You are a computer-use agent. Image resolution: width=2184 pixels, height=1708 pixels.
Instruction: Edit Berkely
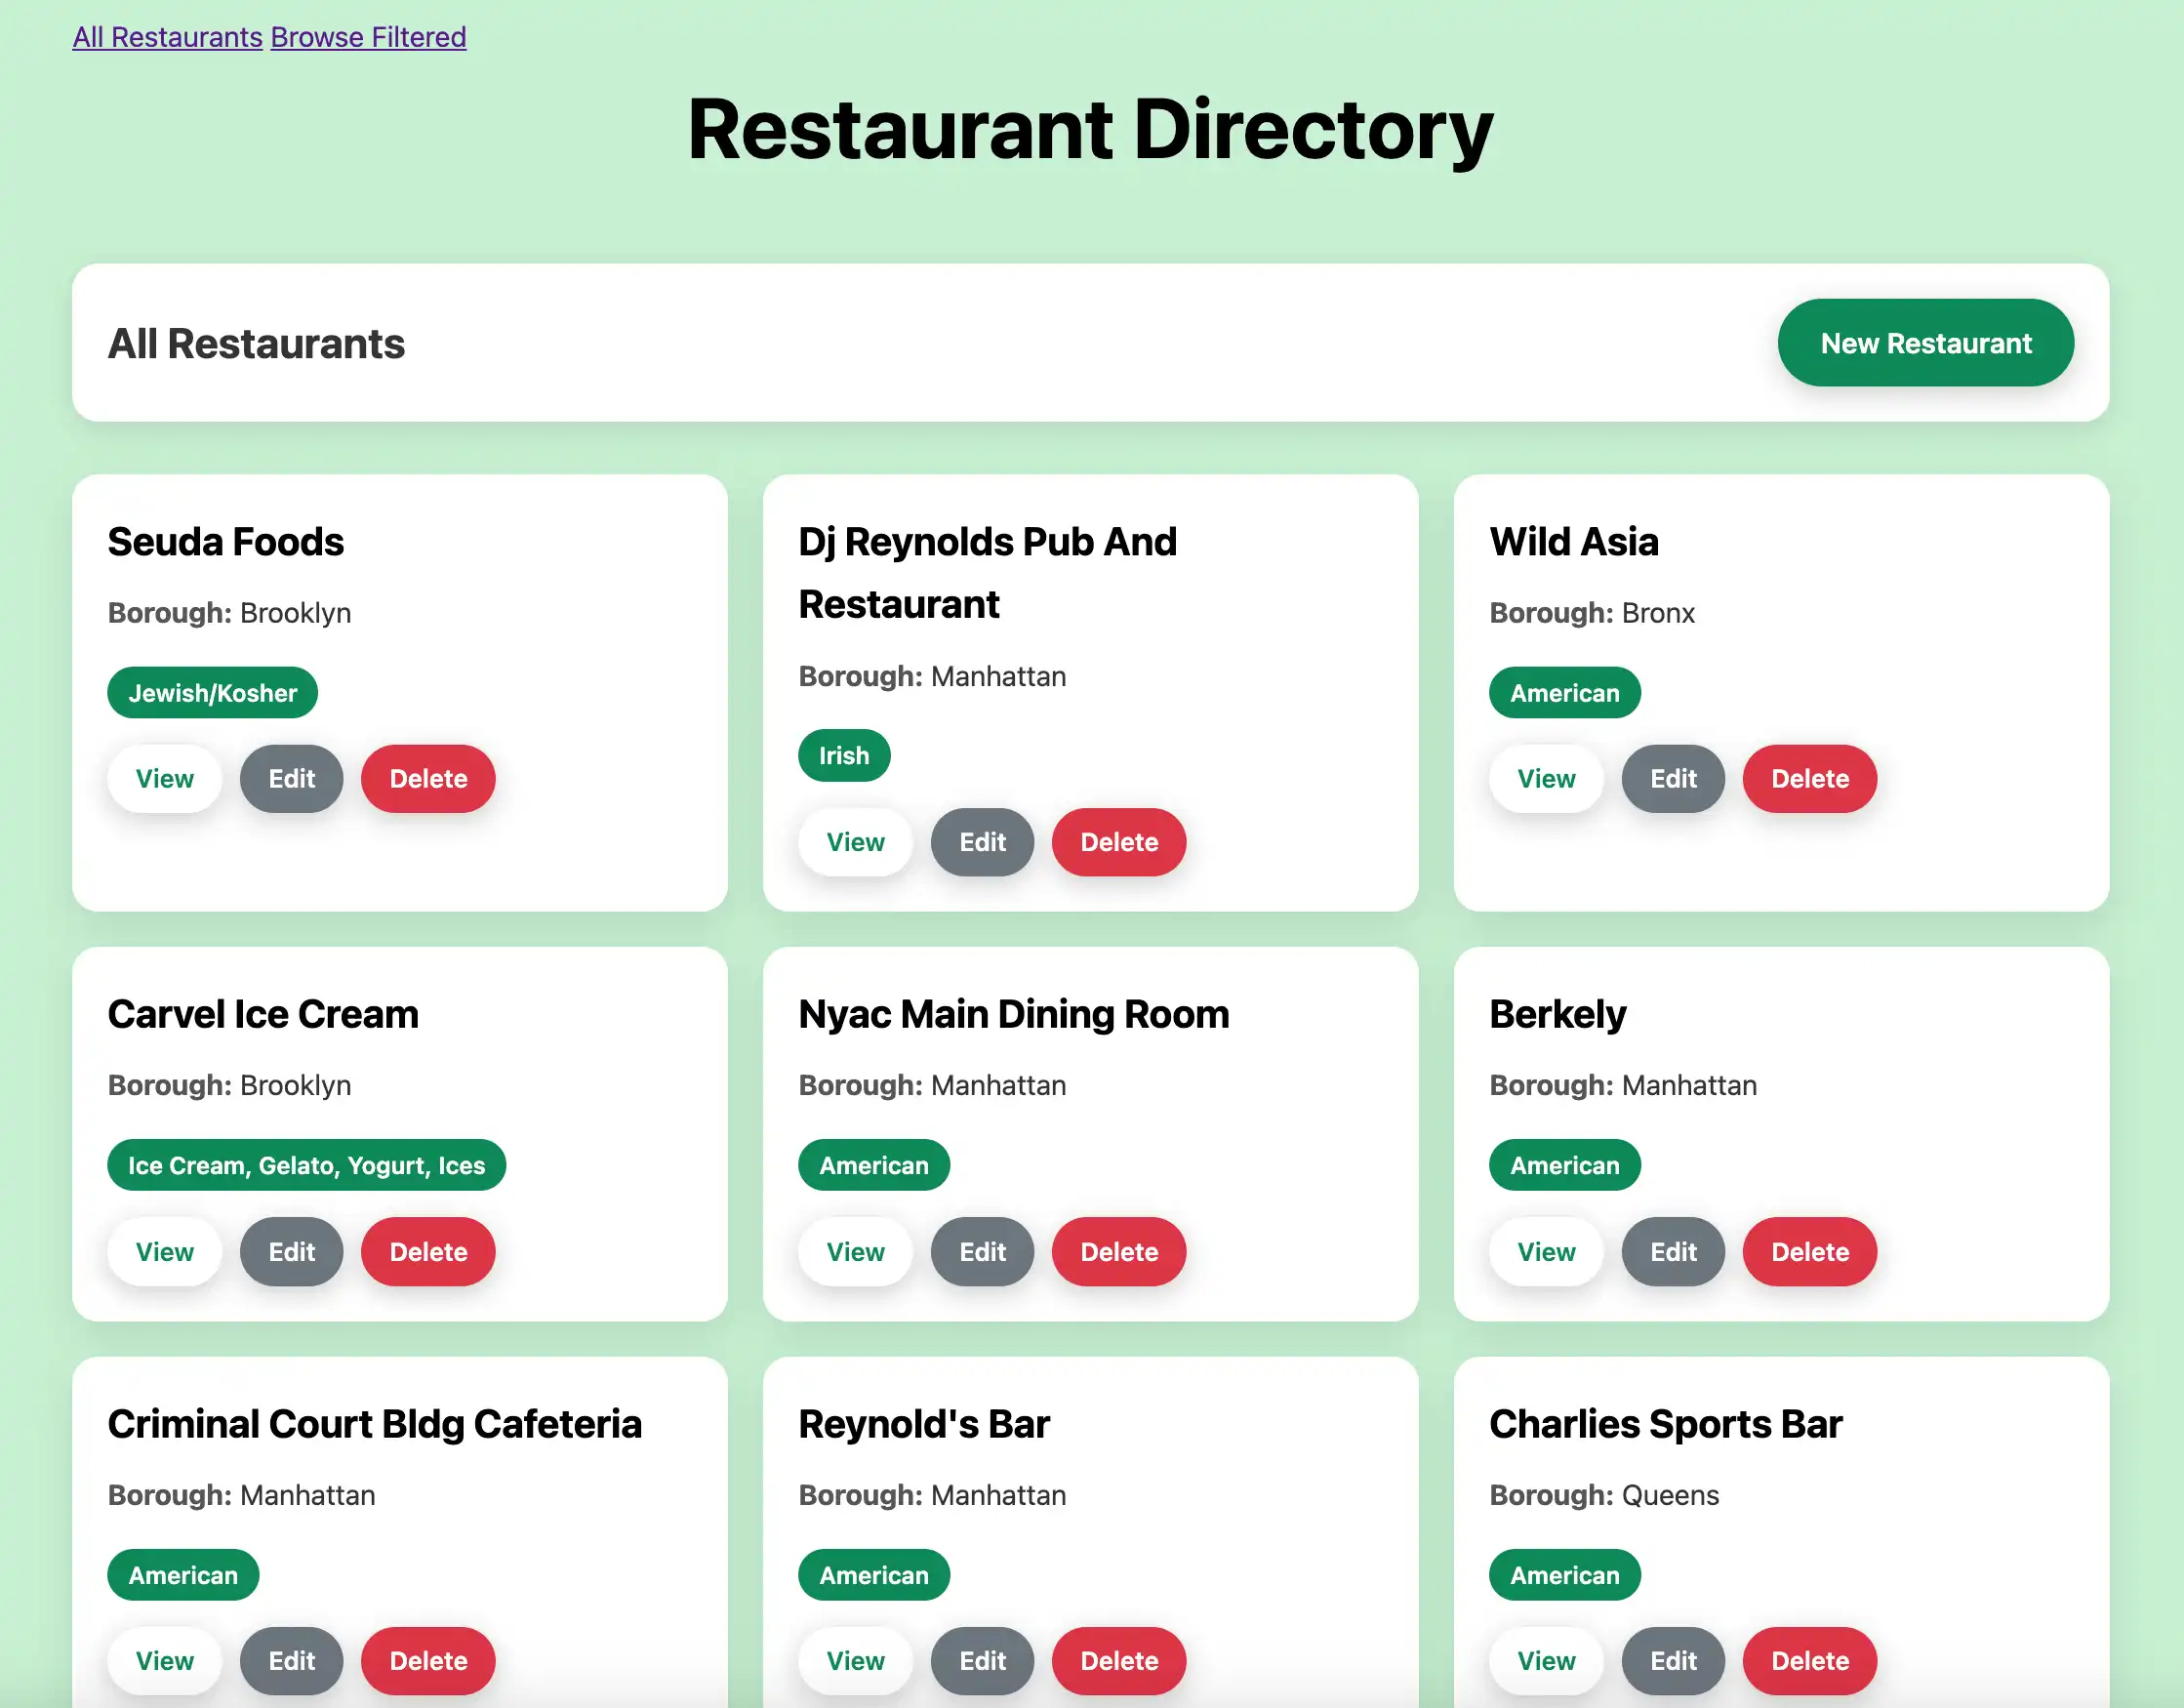1672,1251
